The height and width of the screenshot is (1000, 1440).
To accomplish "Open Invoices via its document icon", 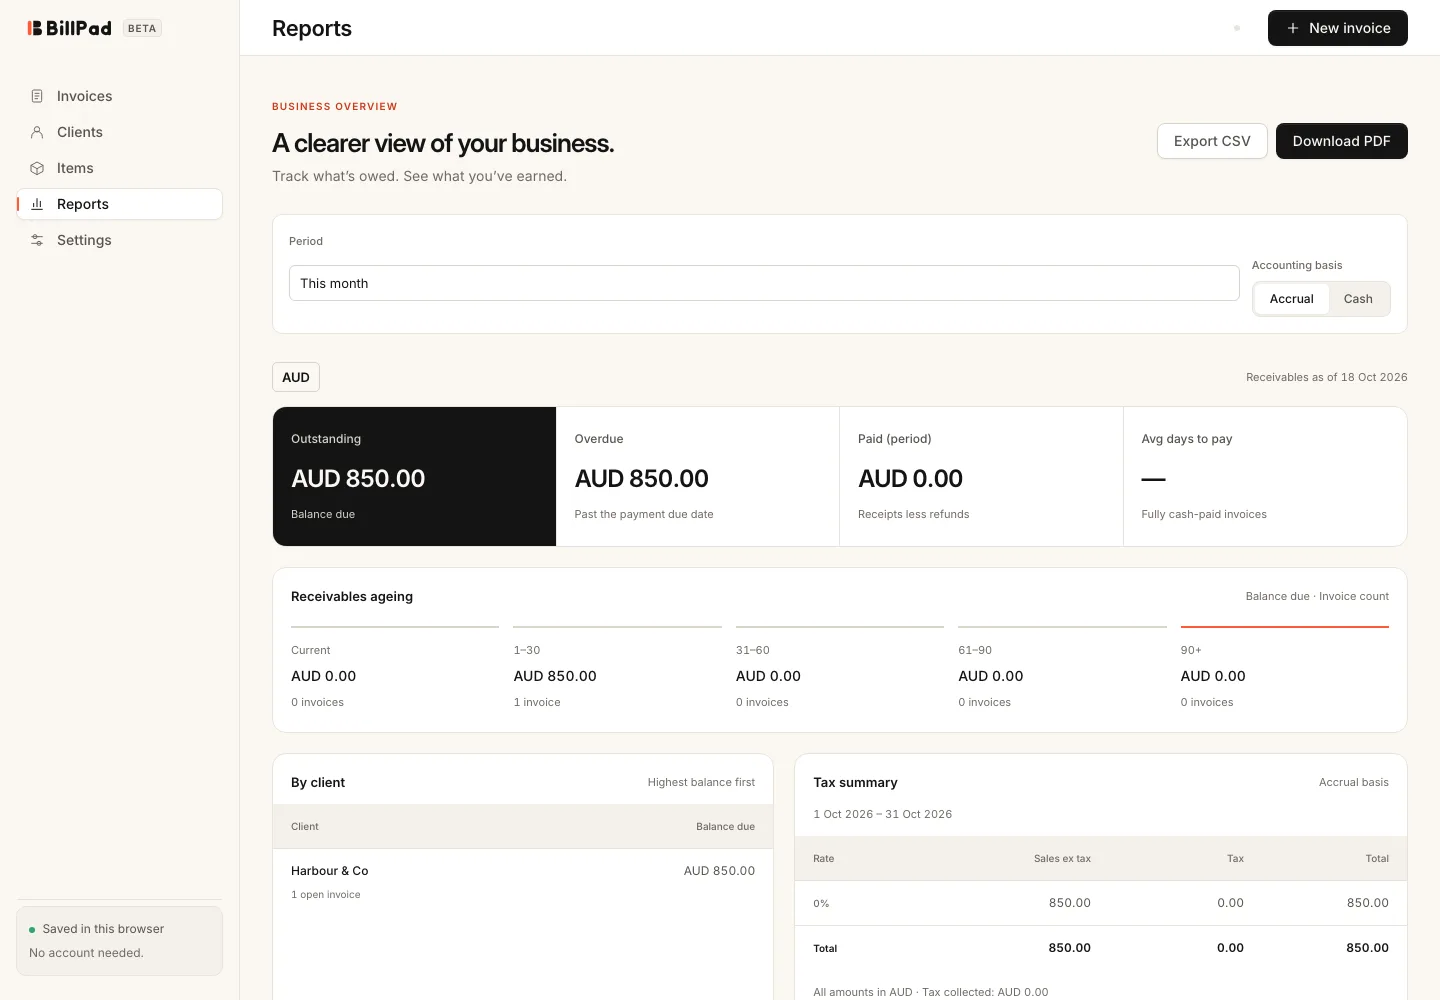I will (x=37, y=96).
